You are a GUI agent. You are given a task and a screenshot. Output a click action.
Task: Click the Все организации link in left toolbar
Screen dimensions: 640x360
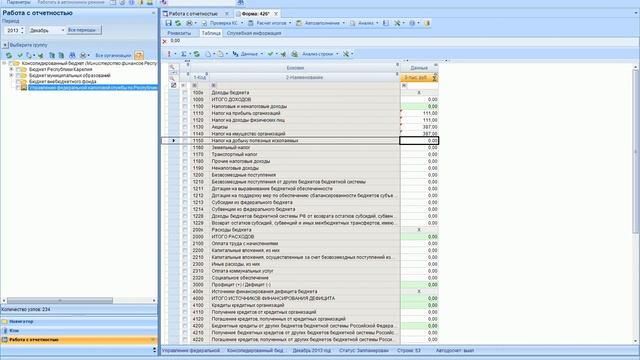point(113,55)
